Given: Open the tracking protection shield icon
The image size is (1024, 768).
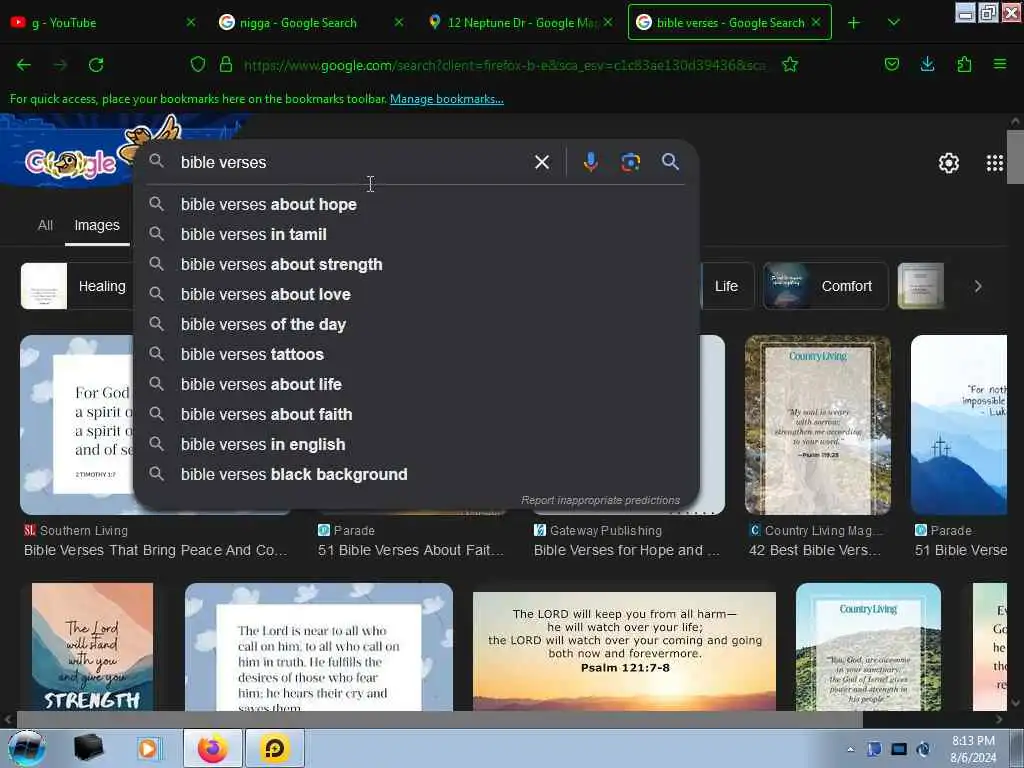Looking at the screenshot, I should click(x=198, y=64).
